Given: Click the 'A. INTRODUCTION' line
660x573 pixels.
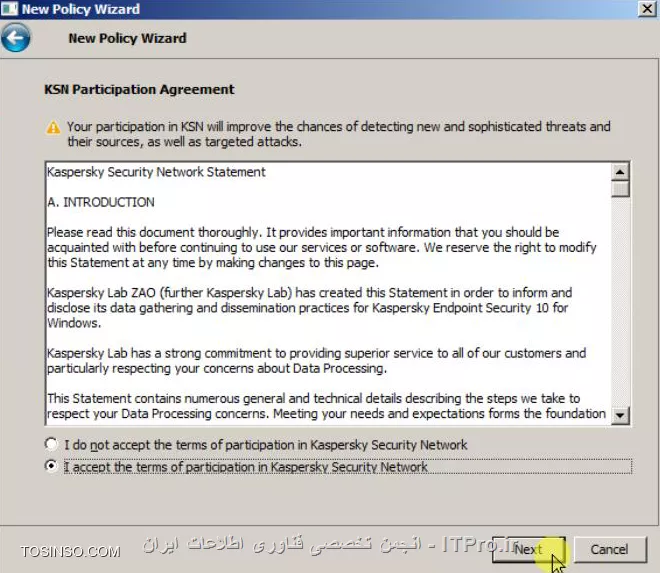Looking at the screenshot, I should [x=101, y=202].
